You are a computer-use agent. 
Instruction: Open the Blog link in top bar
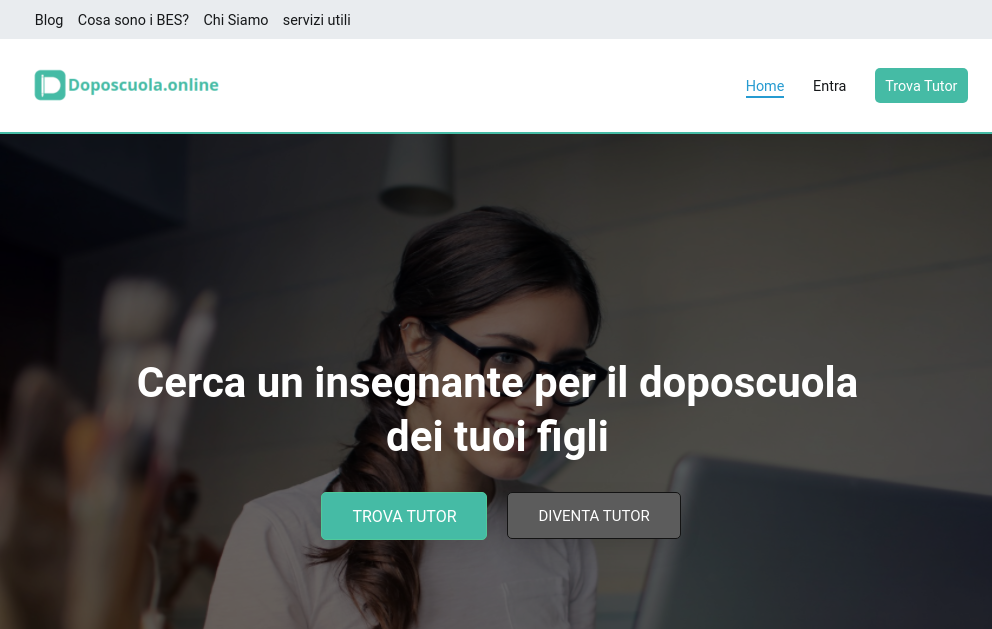click(49, 20)
